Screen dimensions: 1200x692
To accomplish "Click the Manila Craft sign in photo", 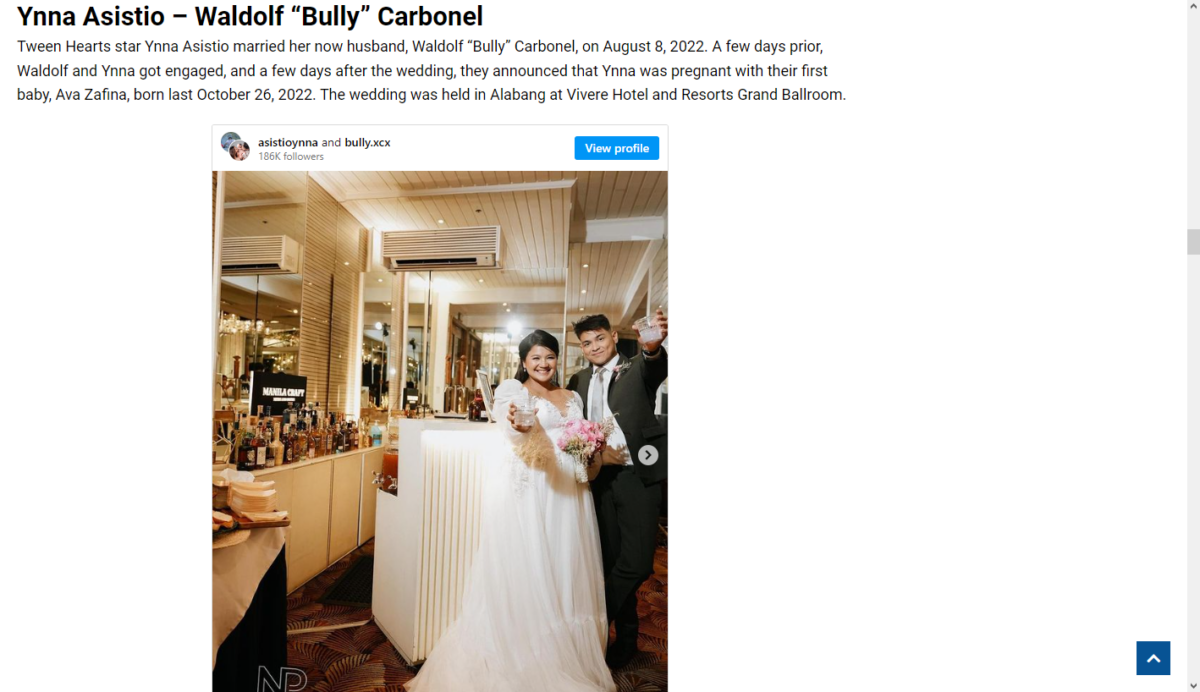I will coord(278,393).
